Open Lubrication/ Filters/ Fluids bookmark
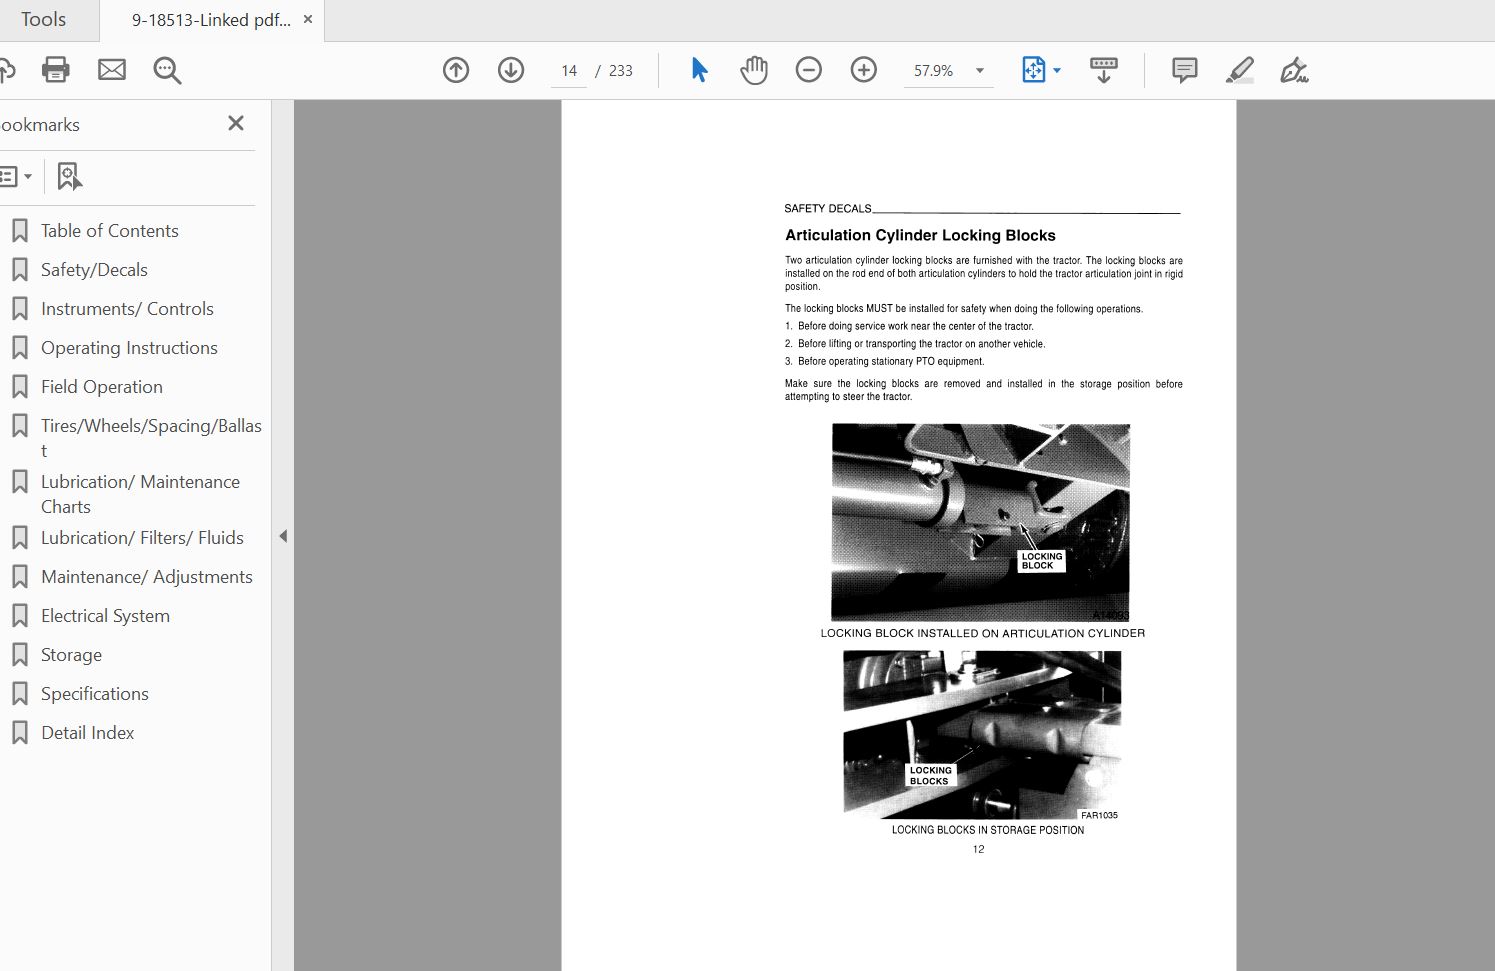Image resolution: width=1495 pixels, height=971 pixels. pos(142,538)
